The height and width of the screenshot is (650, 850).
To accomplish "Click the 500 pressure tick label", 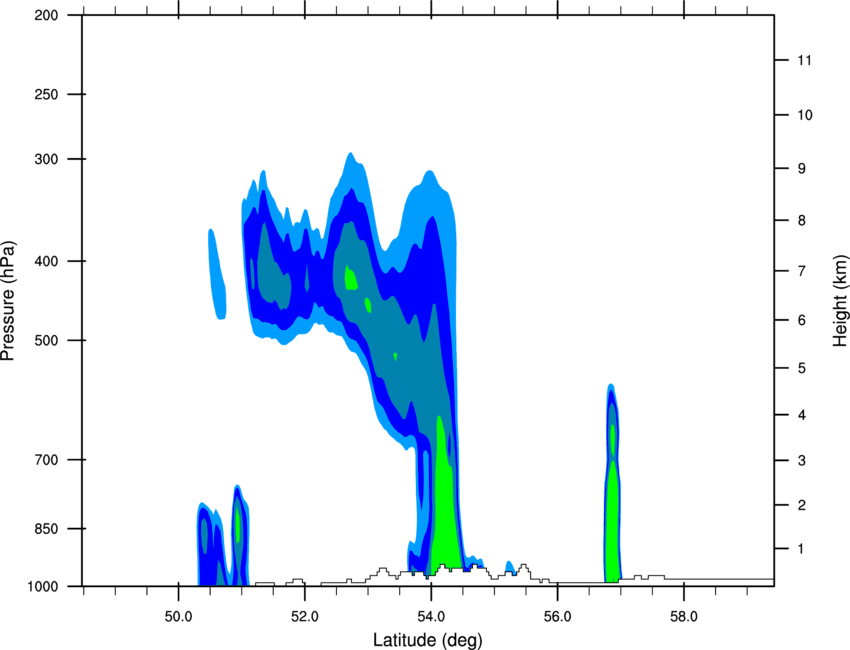I will point(46,340).
